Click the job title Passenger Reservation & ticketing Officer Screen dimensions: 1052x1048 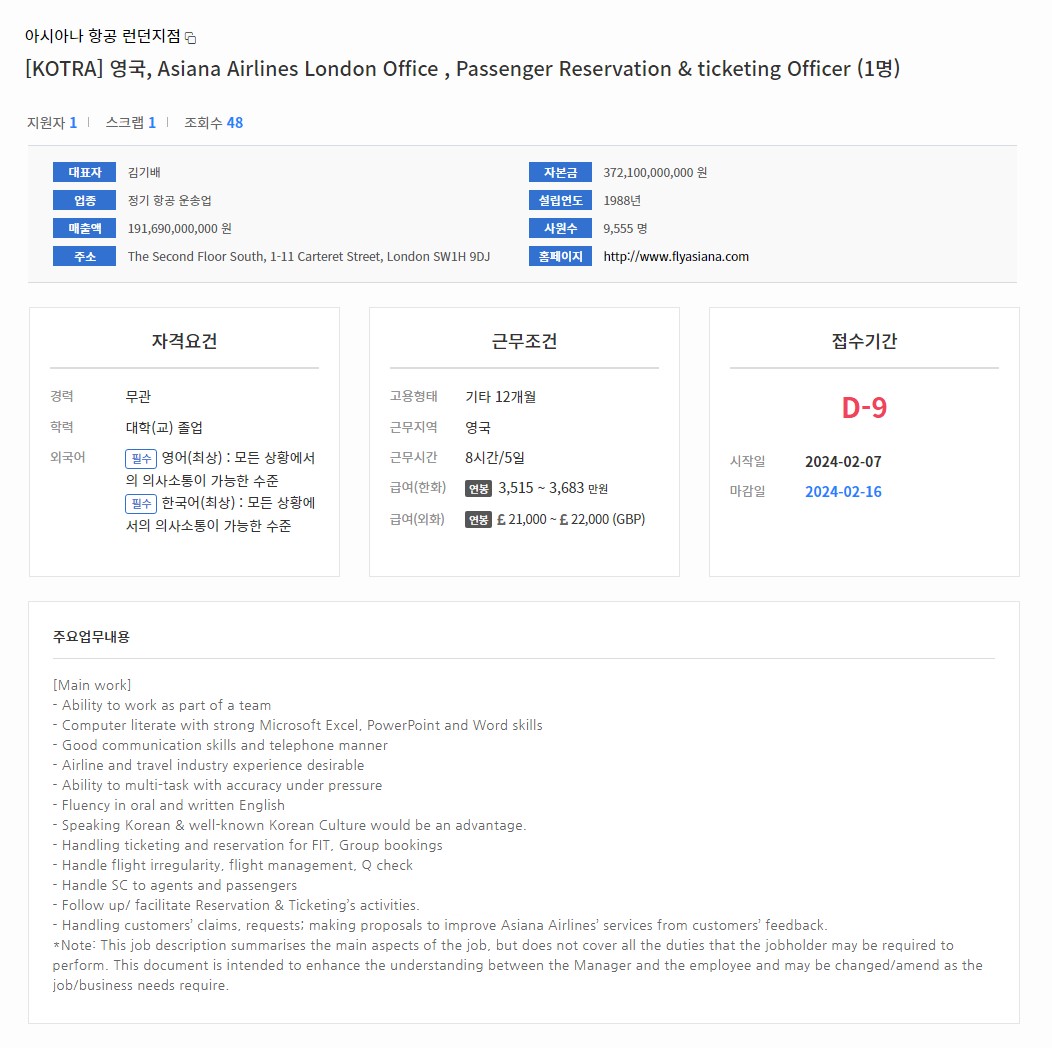coord(653,68)
